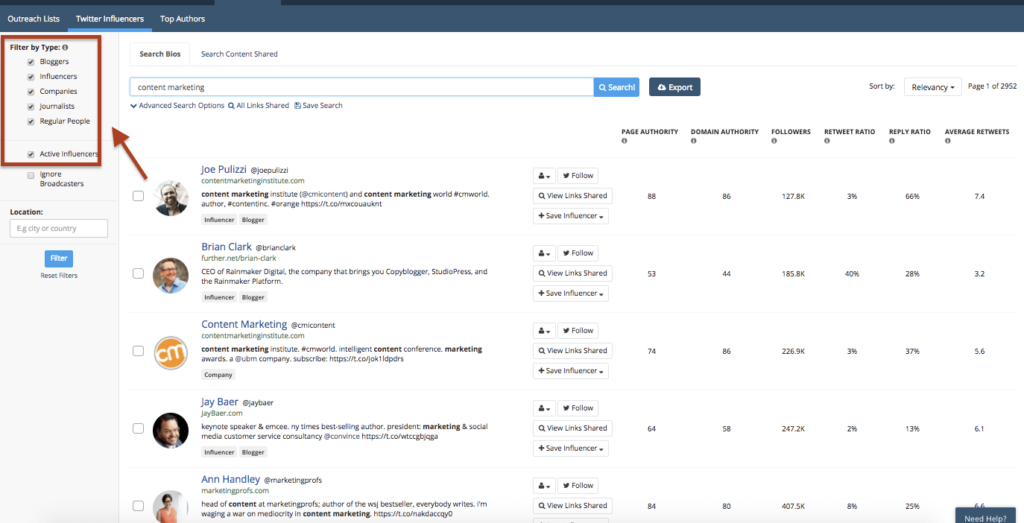Export results with the Export button

point(675,87)
